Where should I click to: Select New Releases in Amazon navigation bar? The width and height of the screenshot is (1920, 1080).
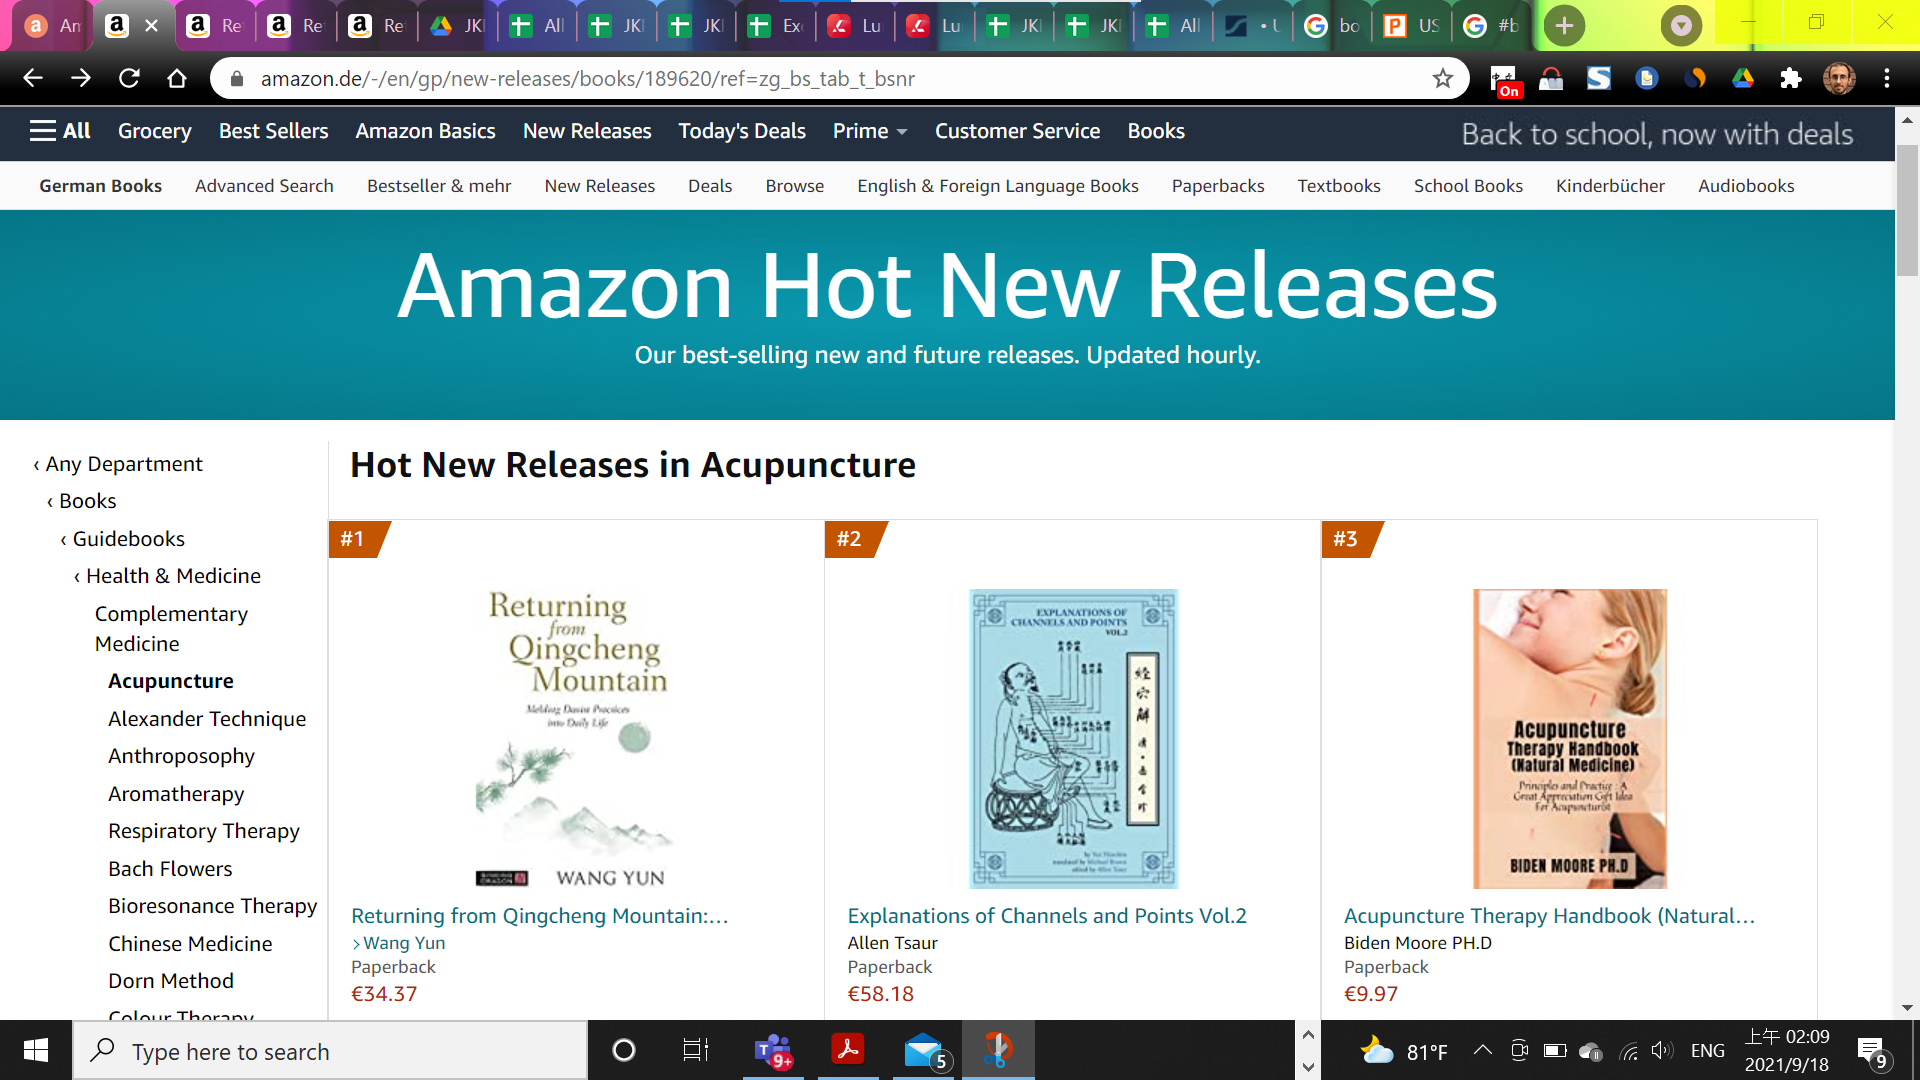pos(587,131)
